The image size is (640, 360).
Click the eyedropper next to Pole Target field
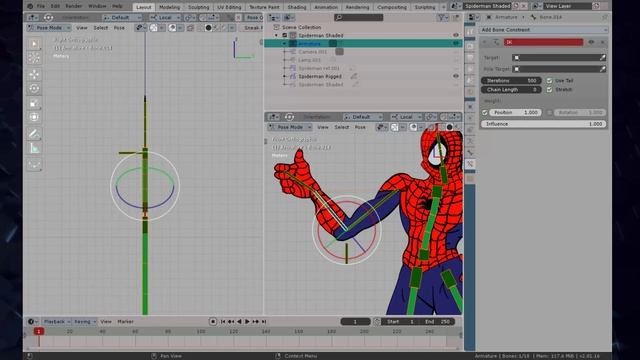602,69
